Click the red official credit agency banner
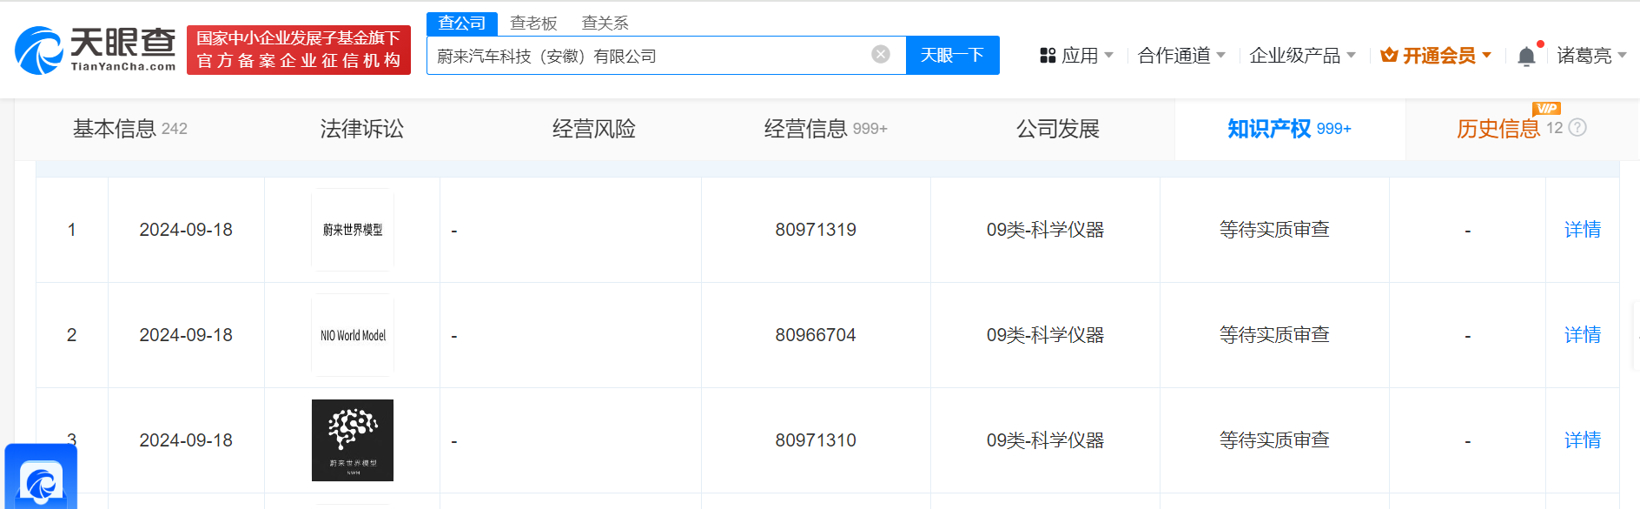The height and width of the screenshot is (509, 1640). click(299, 50)
